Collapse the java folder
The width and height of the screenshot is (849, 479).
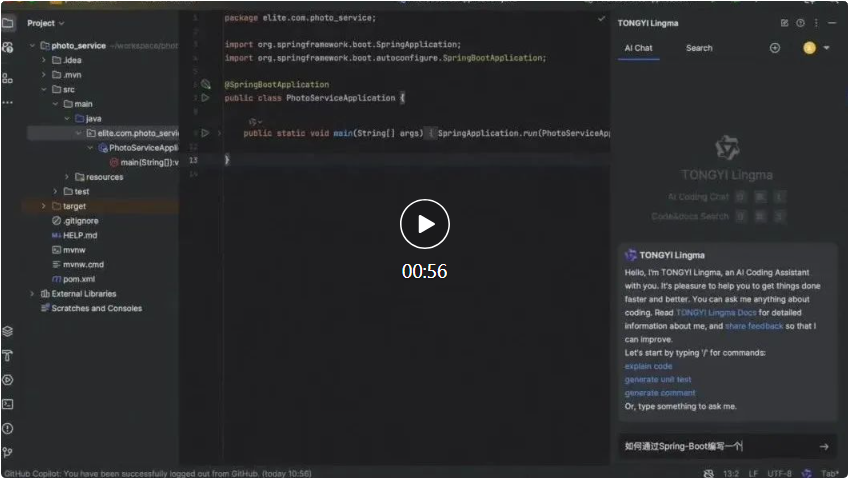[67, 119]
